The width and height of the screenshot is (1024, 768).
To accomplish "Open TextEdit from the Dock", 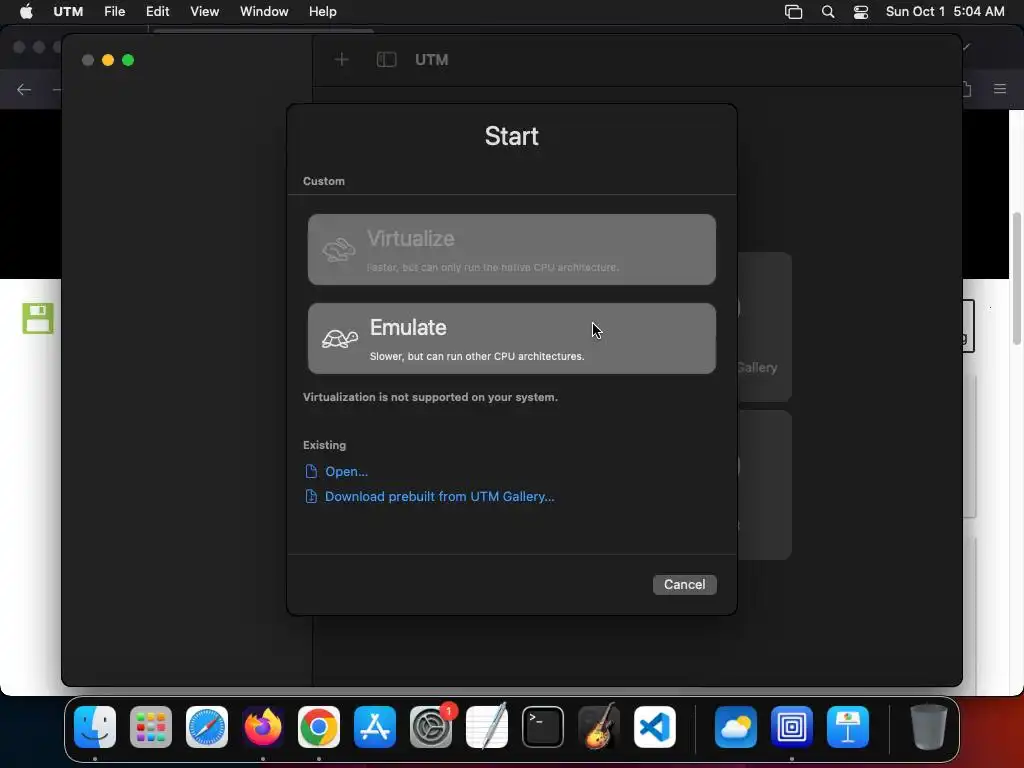I will click(x=487, y=727).
